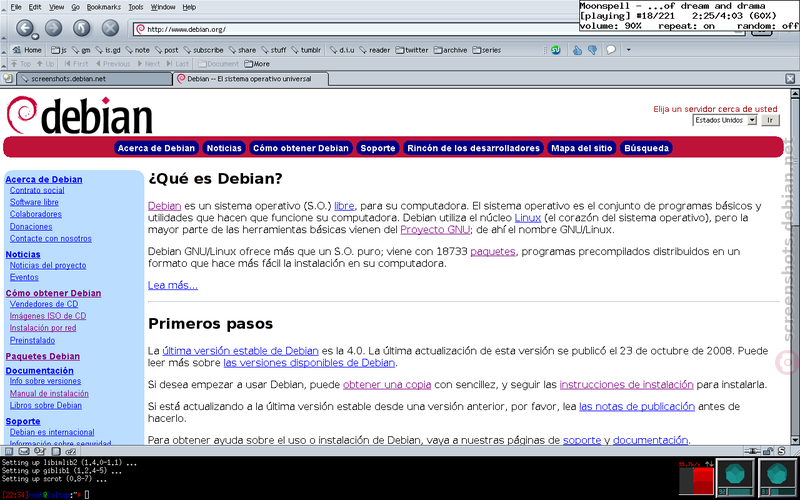Click the Debian swirl logo
800x500 pixels.
[21, 114]
